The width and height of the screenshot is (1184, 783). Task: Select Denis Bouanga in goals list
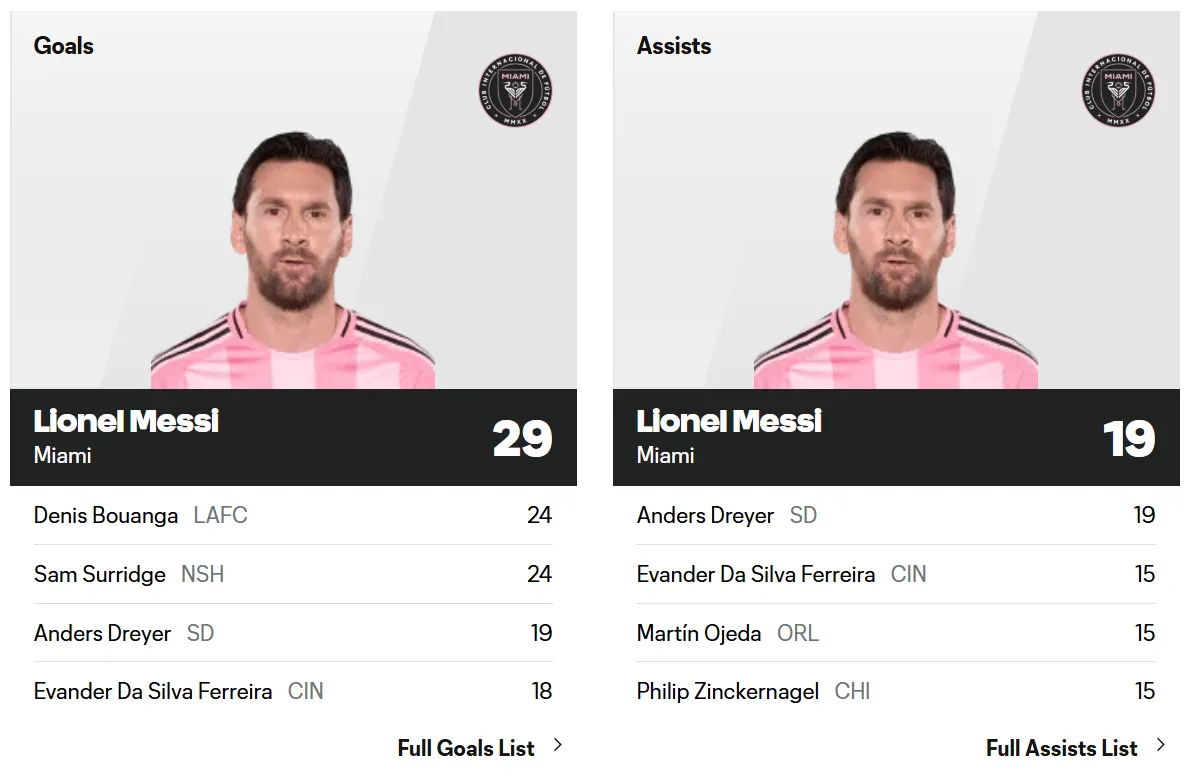click(x=106, y=516)
